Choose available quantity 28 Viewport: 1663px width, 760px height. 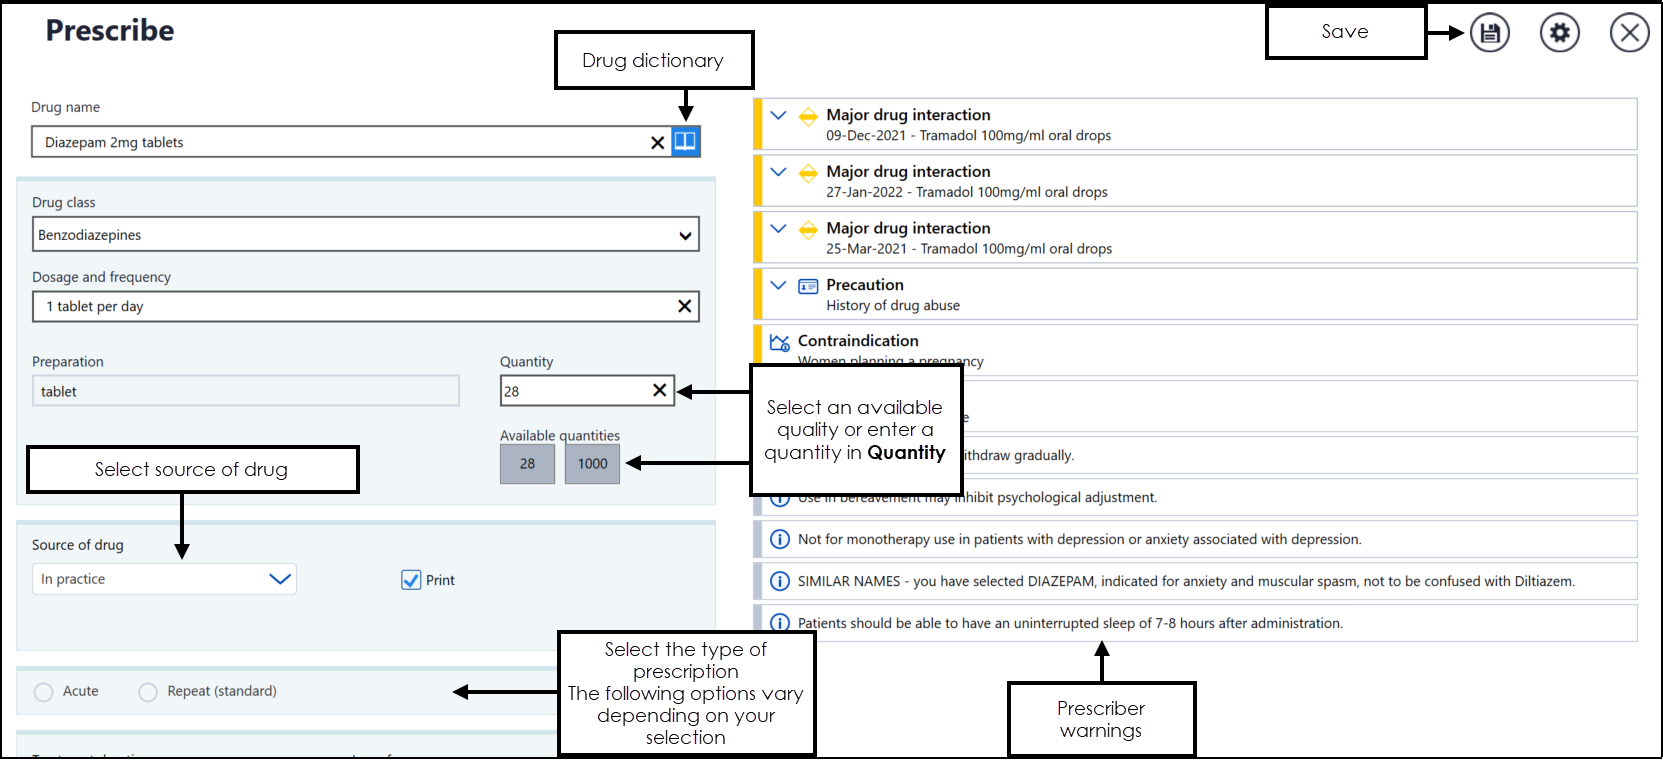pos(527,464)
